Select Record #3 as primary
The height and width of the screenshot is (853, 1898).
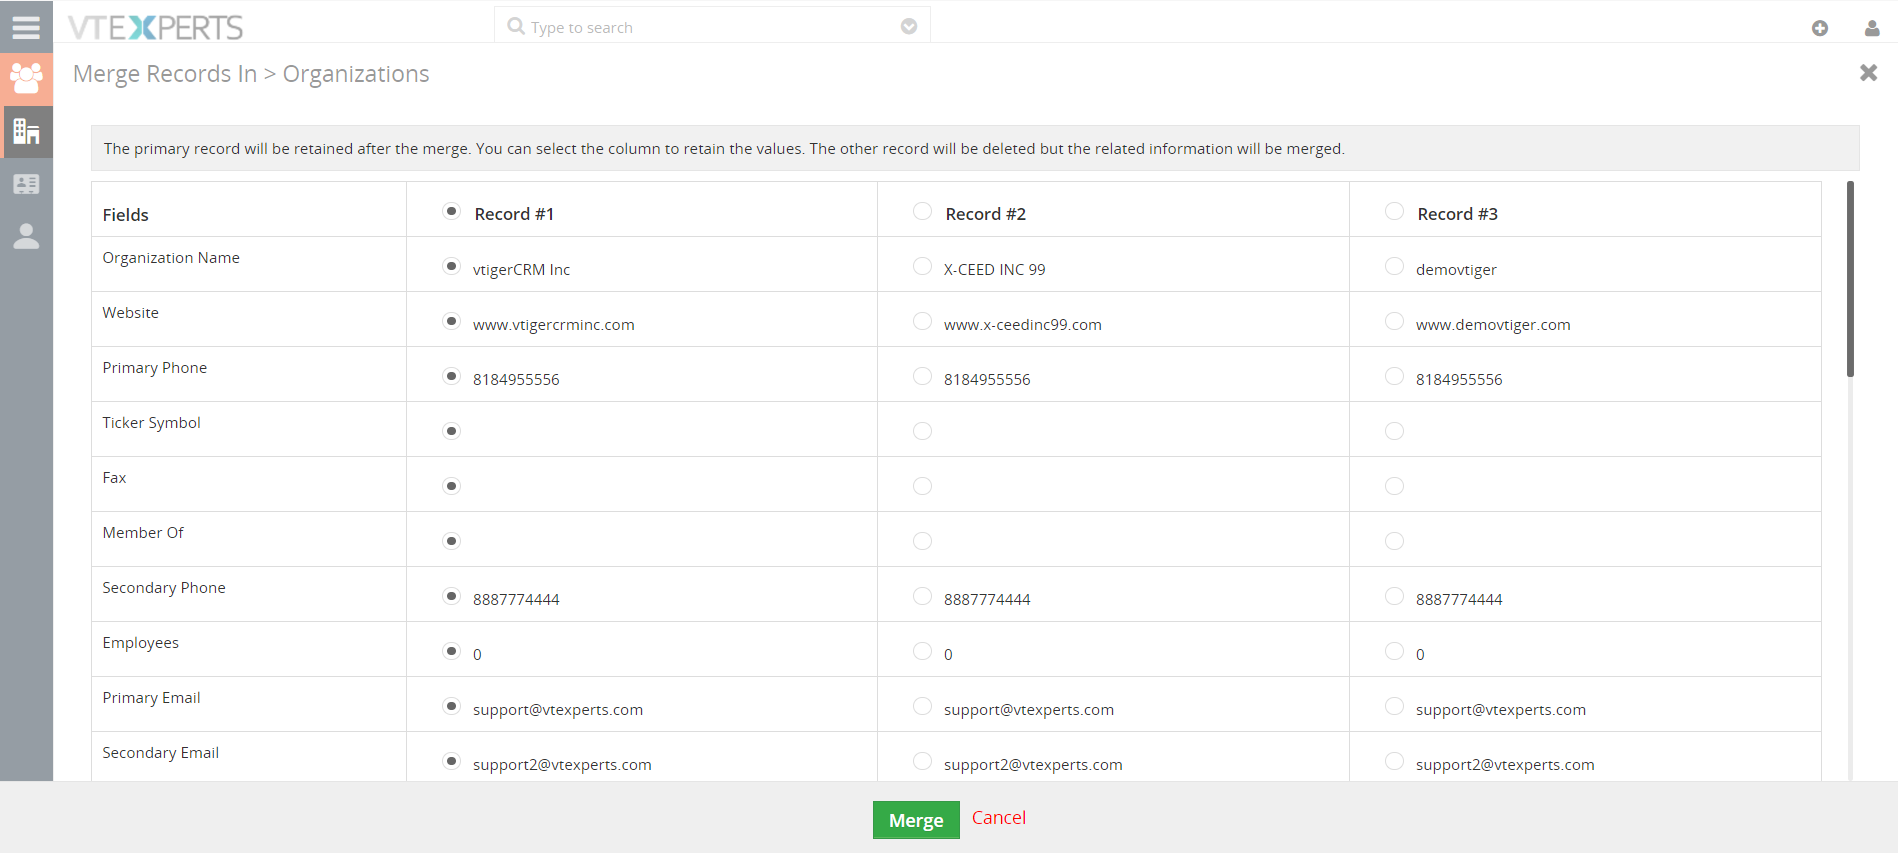pyautogui.click(x=1394, y=211)
